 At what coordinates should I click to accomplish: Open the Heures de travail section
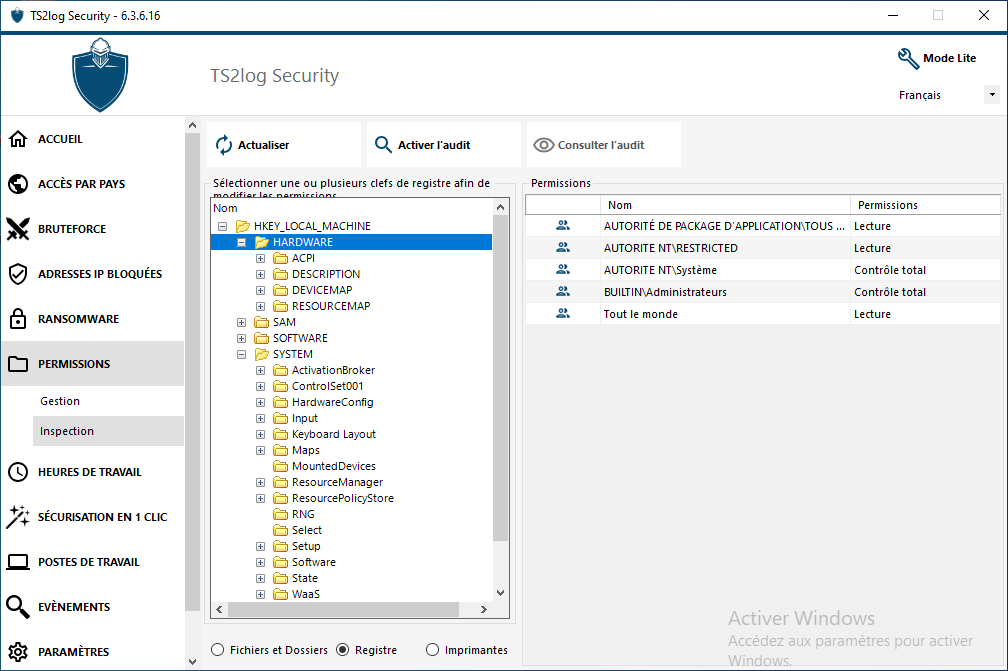93,472
